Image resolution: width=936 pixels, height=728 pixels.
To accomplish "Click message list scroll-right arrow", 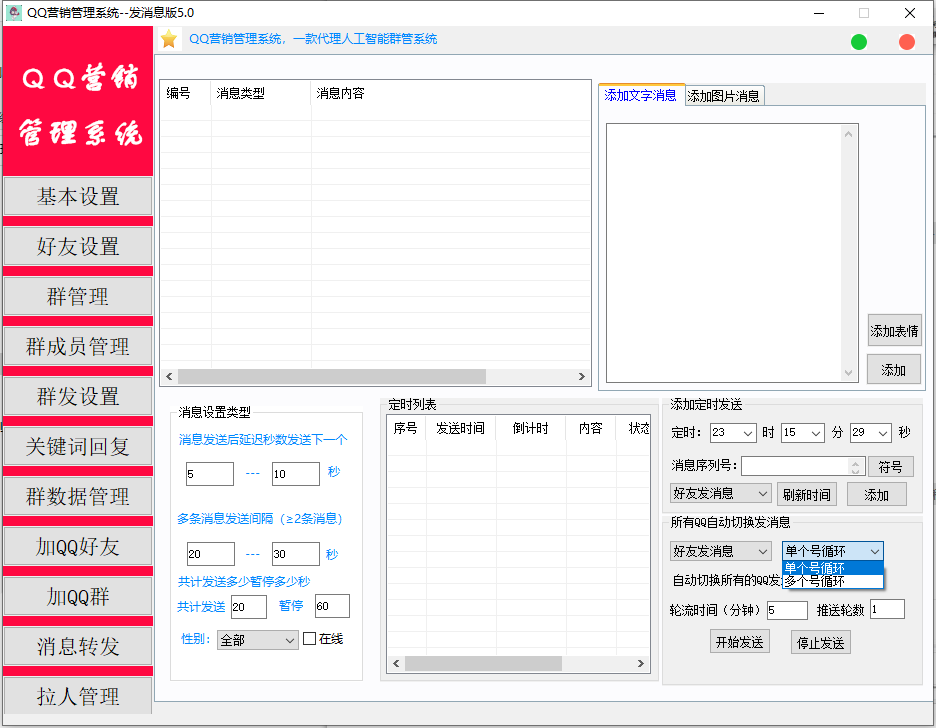I will pos(581,377).
